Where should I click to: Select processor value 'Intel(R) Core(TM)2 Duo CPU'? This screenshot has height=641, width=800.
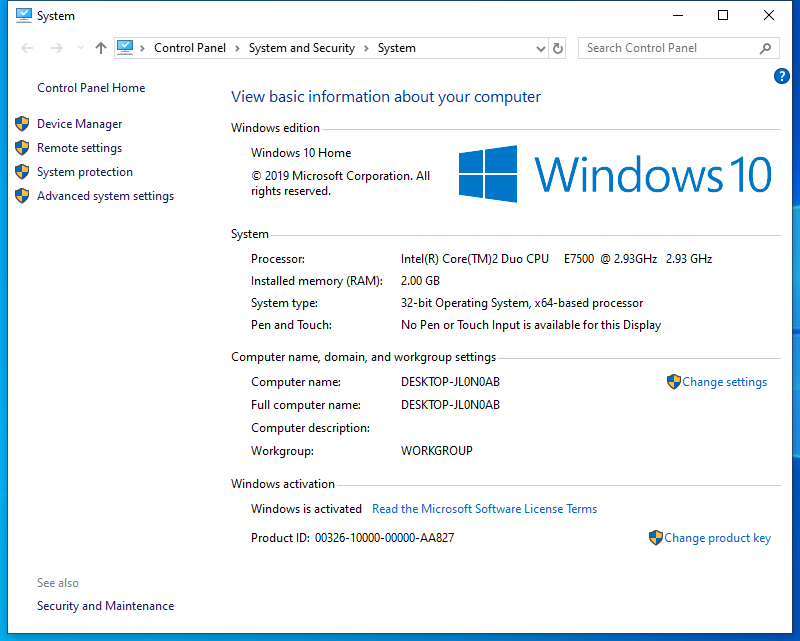click(x=475, y=259)
